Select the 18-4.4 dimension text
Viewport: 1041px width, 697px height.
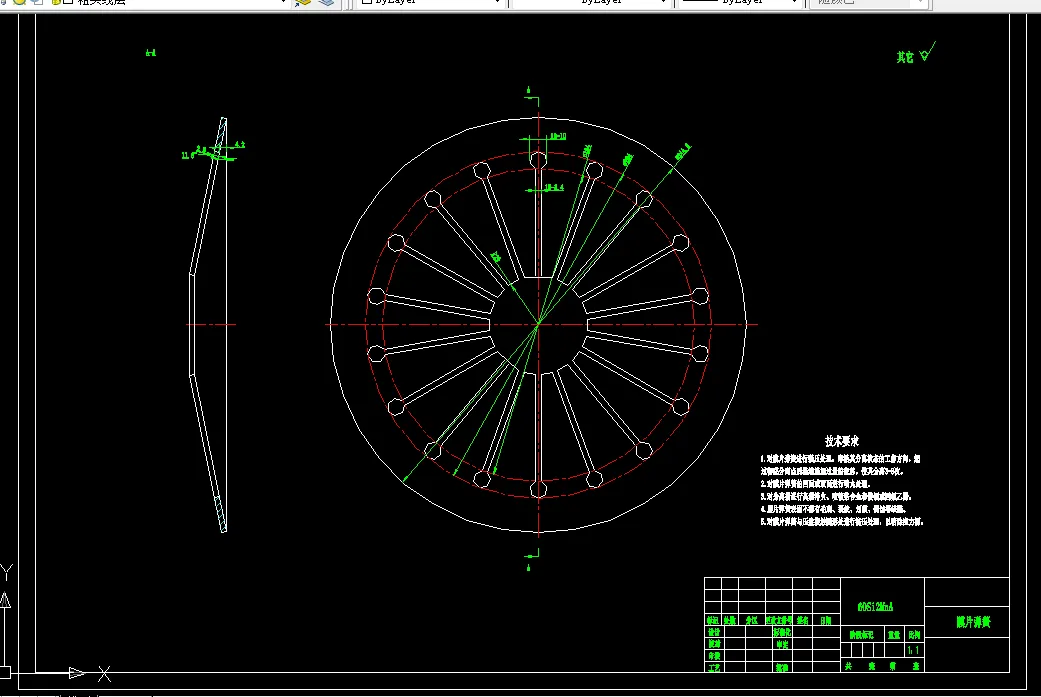[554, 187]
